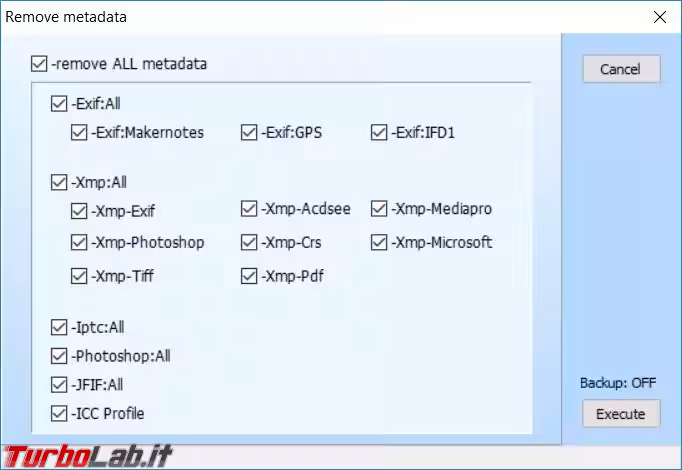Click the Cancel button
The image size is (682, 470).
[x=620, y=69]
